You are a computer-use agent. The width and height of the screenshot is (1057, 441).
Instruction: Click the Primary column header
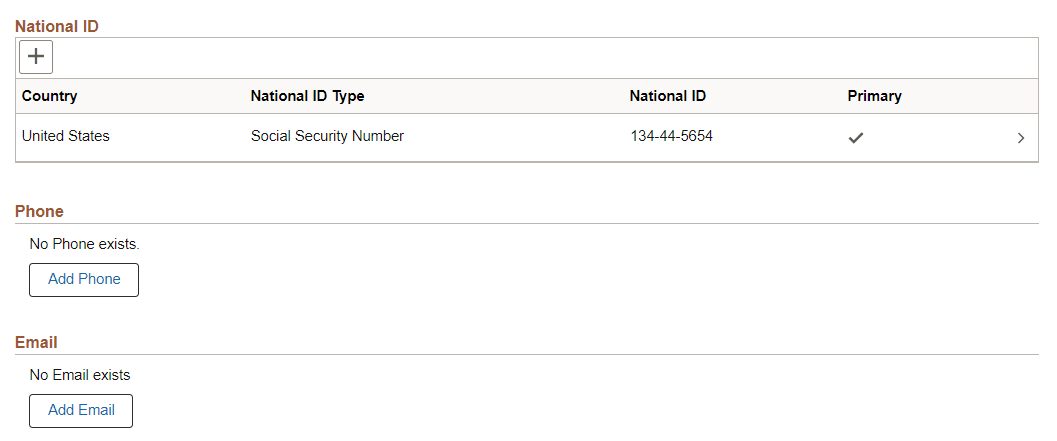click(874, 96)
